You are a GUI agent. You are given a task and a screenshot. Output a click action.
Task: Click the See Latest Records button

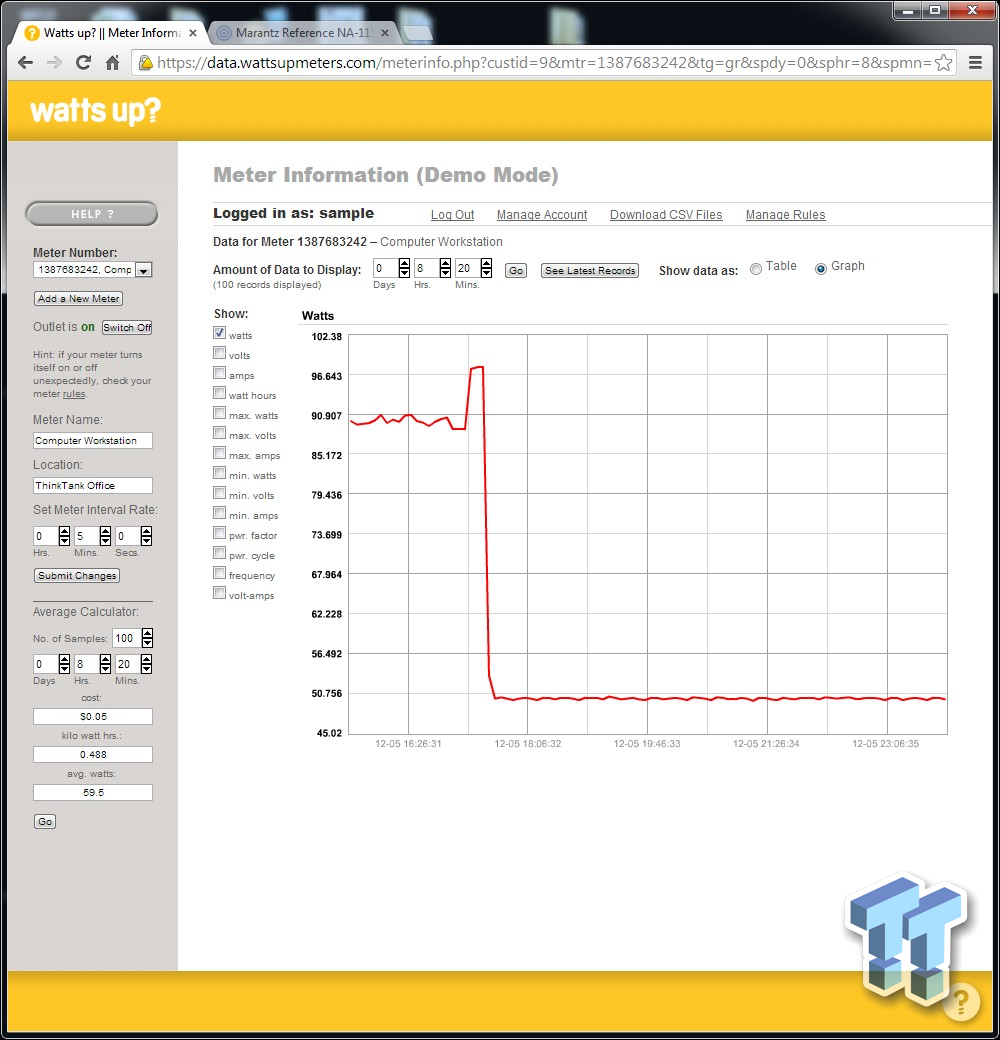tap(589, 270)
